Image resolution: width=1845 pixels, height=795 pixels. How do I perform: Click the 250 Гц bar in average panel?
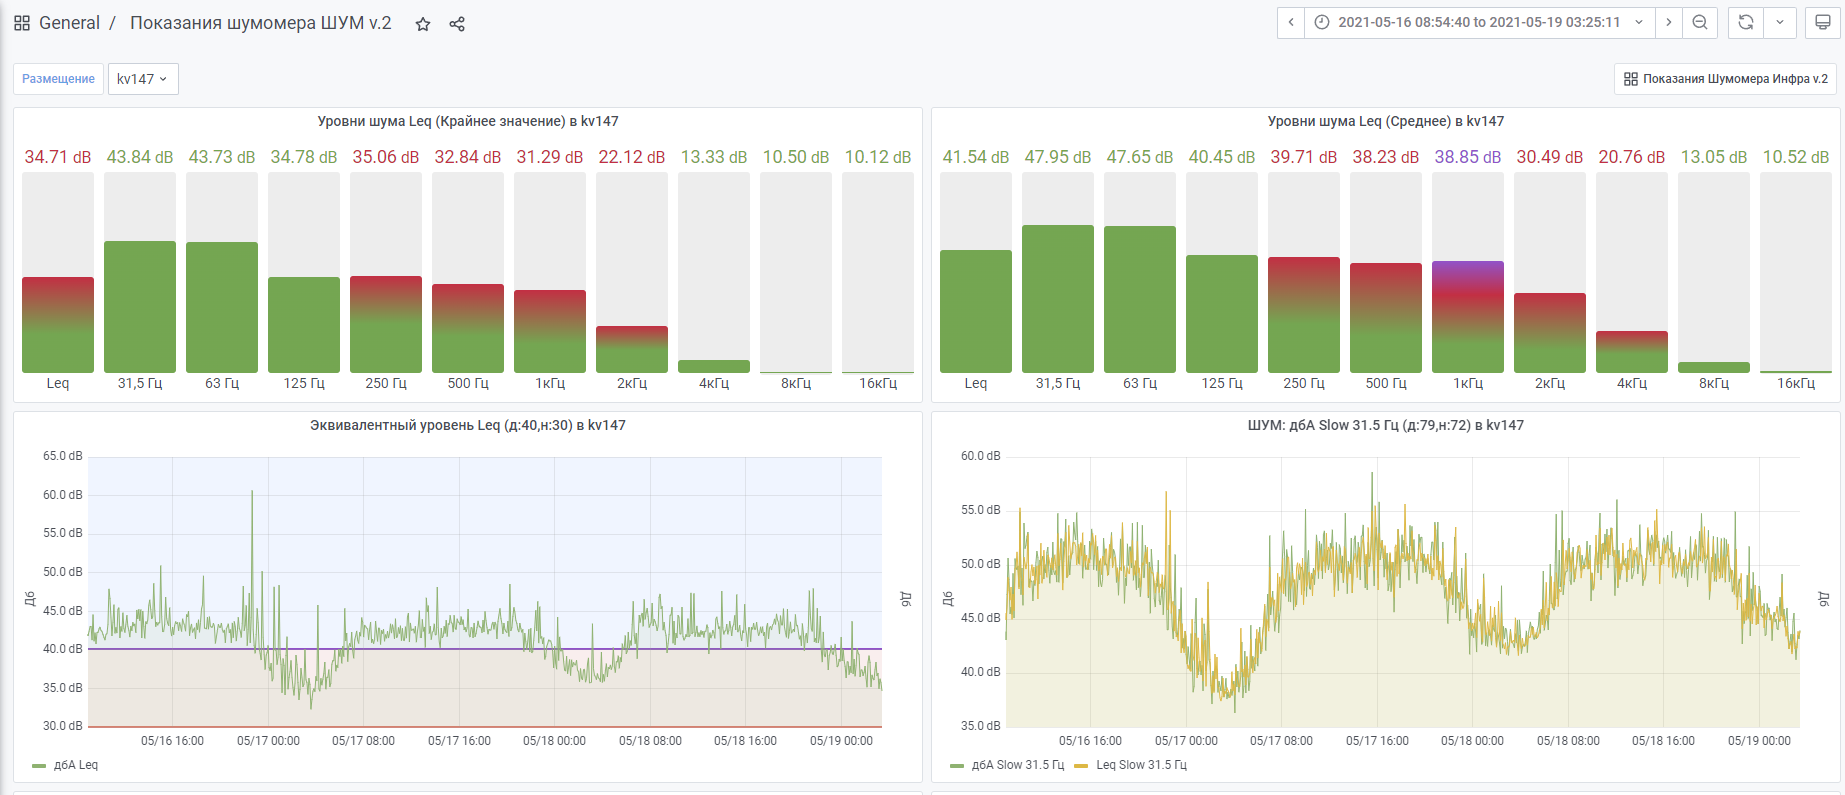pos(1304,314)
